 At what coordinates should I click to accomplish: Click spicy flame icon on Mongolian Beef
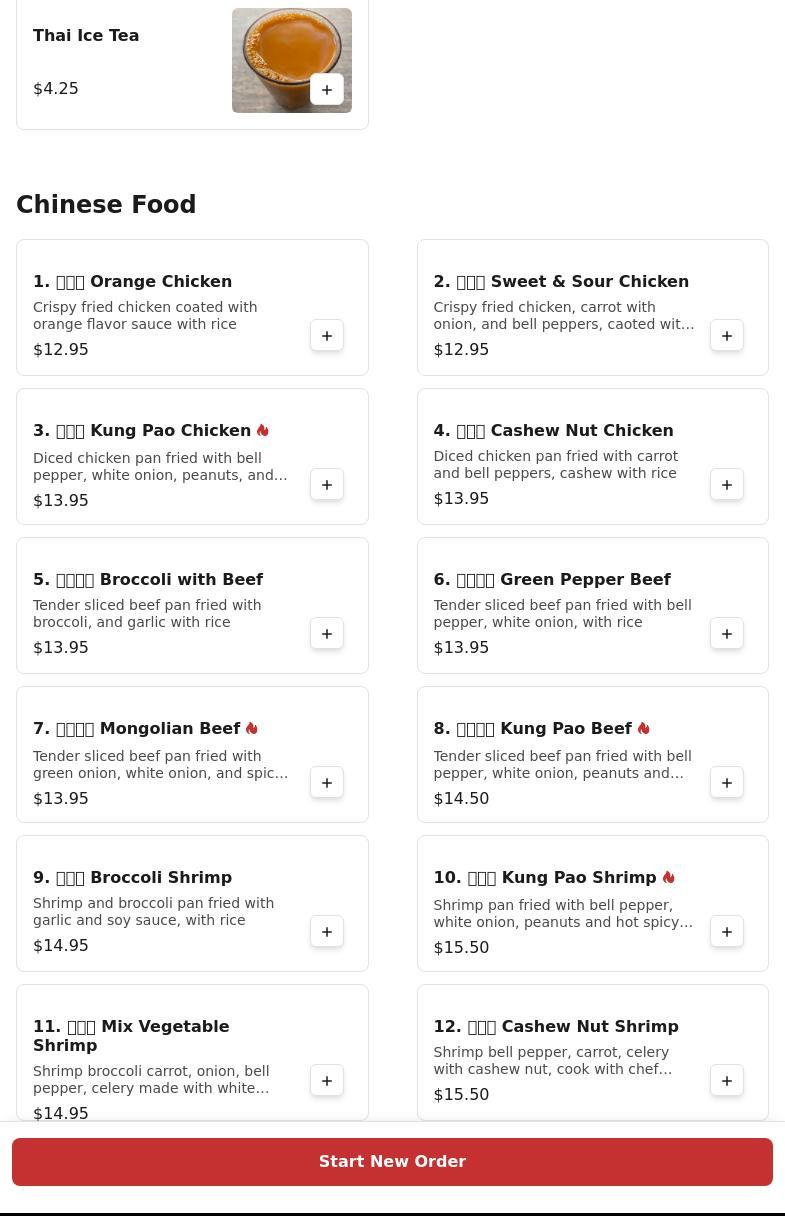point(252,728)
